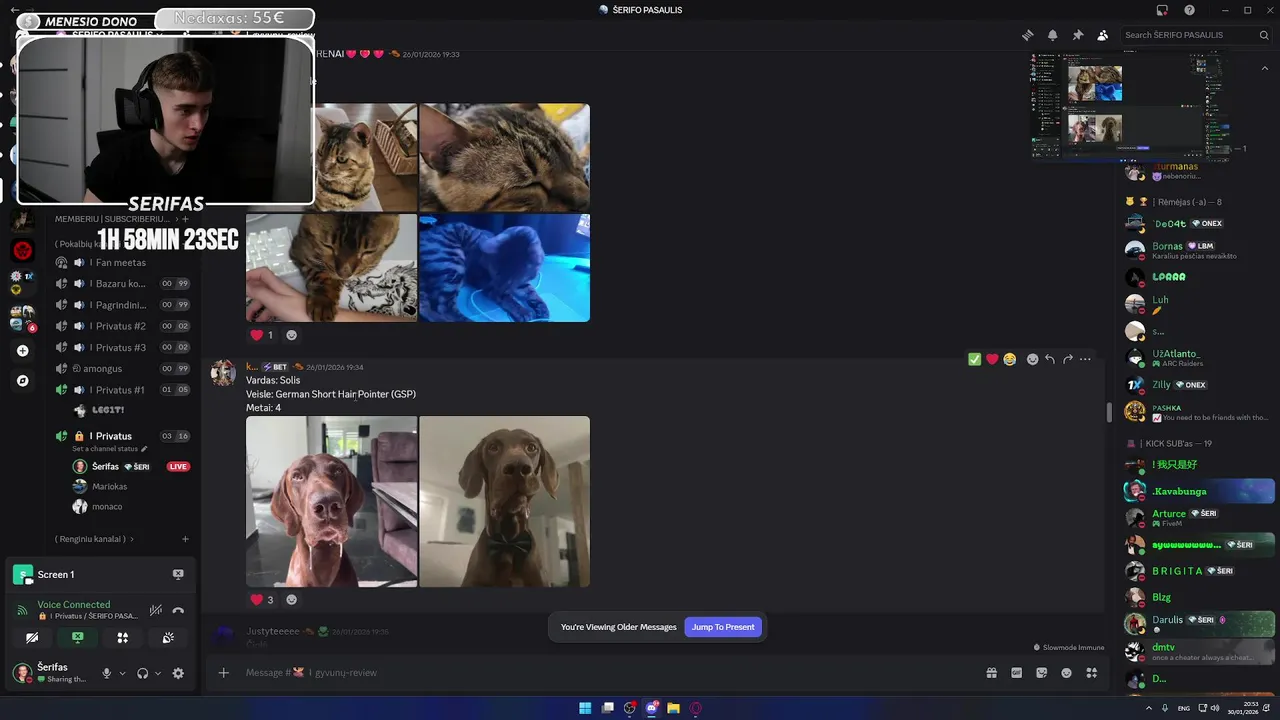1280x720 pixels.
Task: Click the Jump To Present button
Action: [723, 627]
